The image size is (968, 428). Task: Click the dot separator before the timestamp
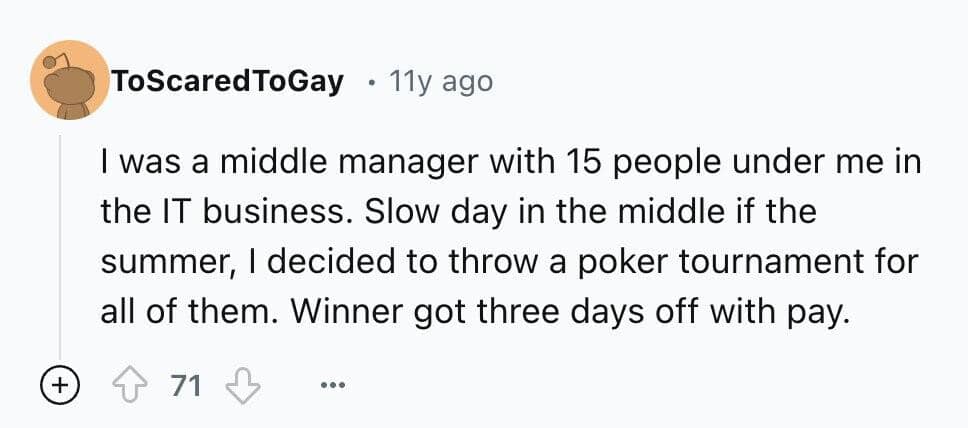[x=371, y=81]
